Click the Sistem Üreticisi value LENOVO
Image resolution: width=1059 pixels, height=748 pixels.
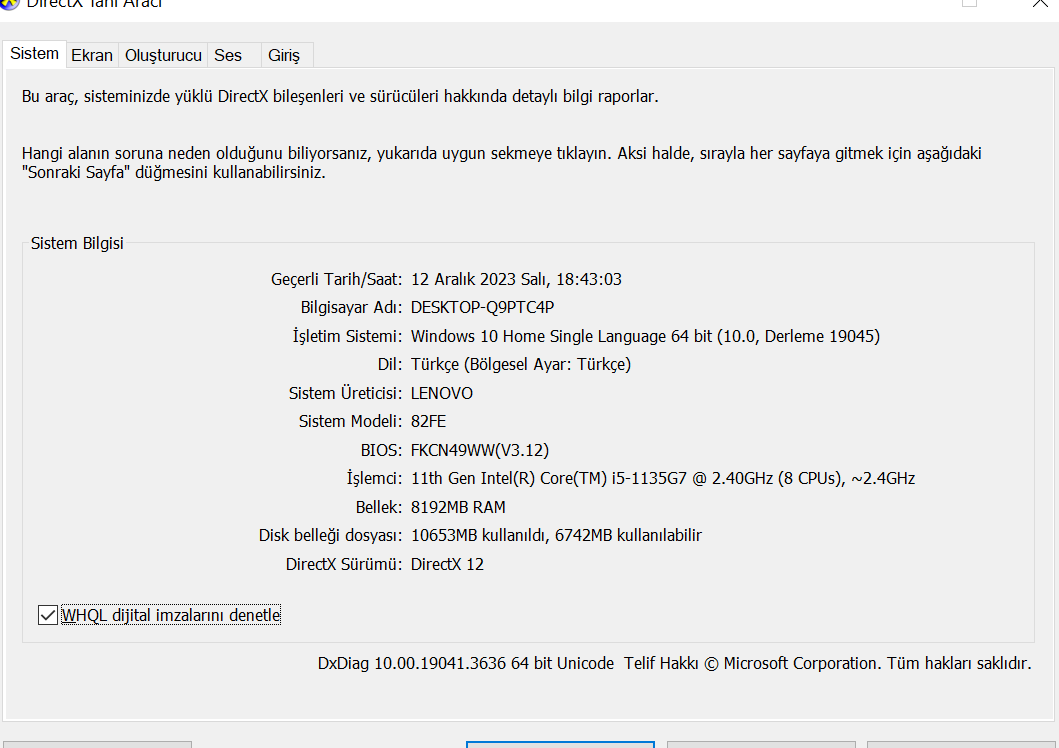tap(441, 393)
